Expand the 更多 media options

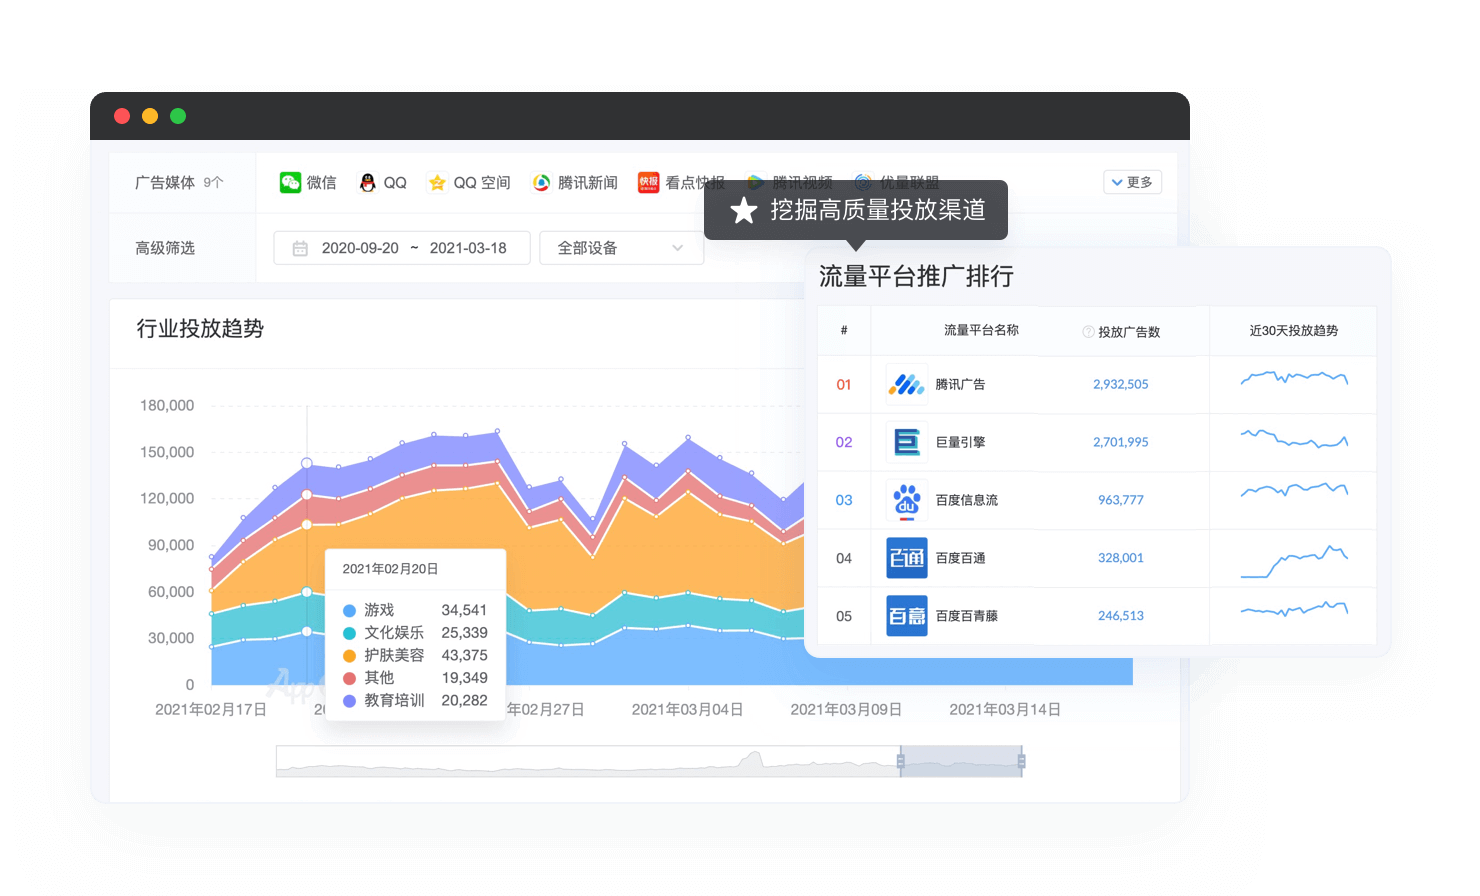pos(1132,182)
